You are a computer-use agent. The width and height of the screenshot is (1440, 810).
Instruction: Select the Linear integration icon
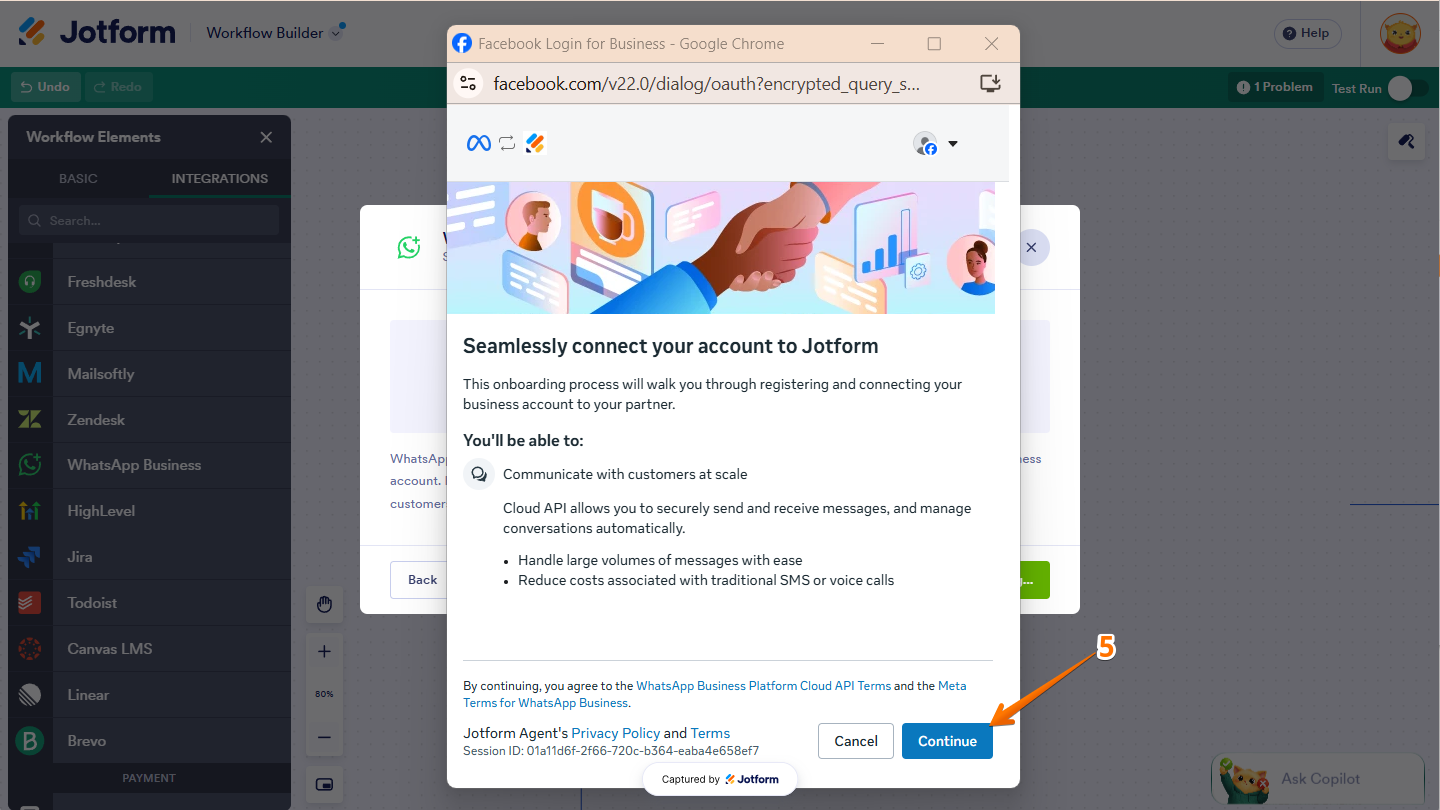click(30, 695)
